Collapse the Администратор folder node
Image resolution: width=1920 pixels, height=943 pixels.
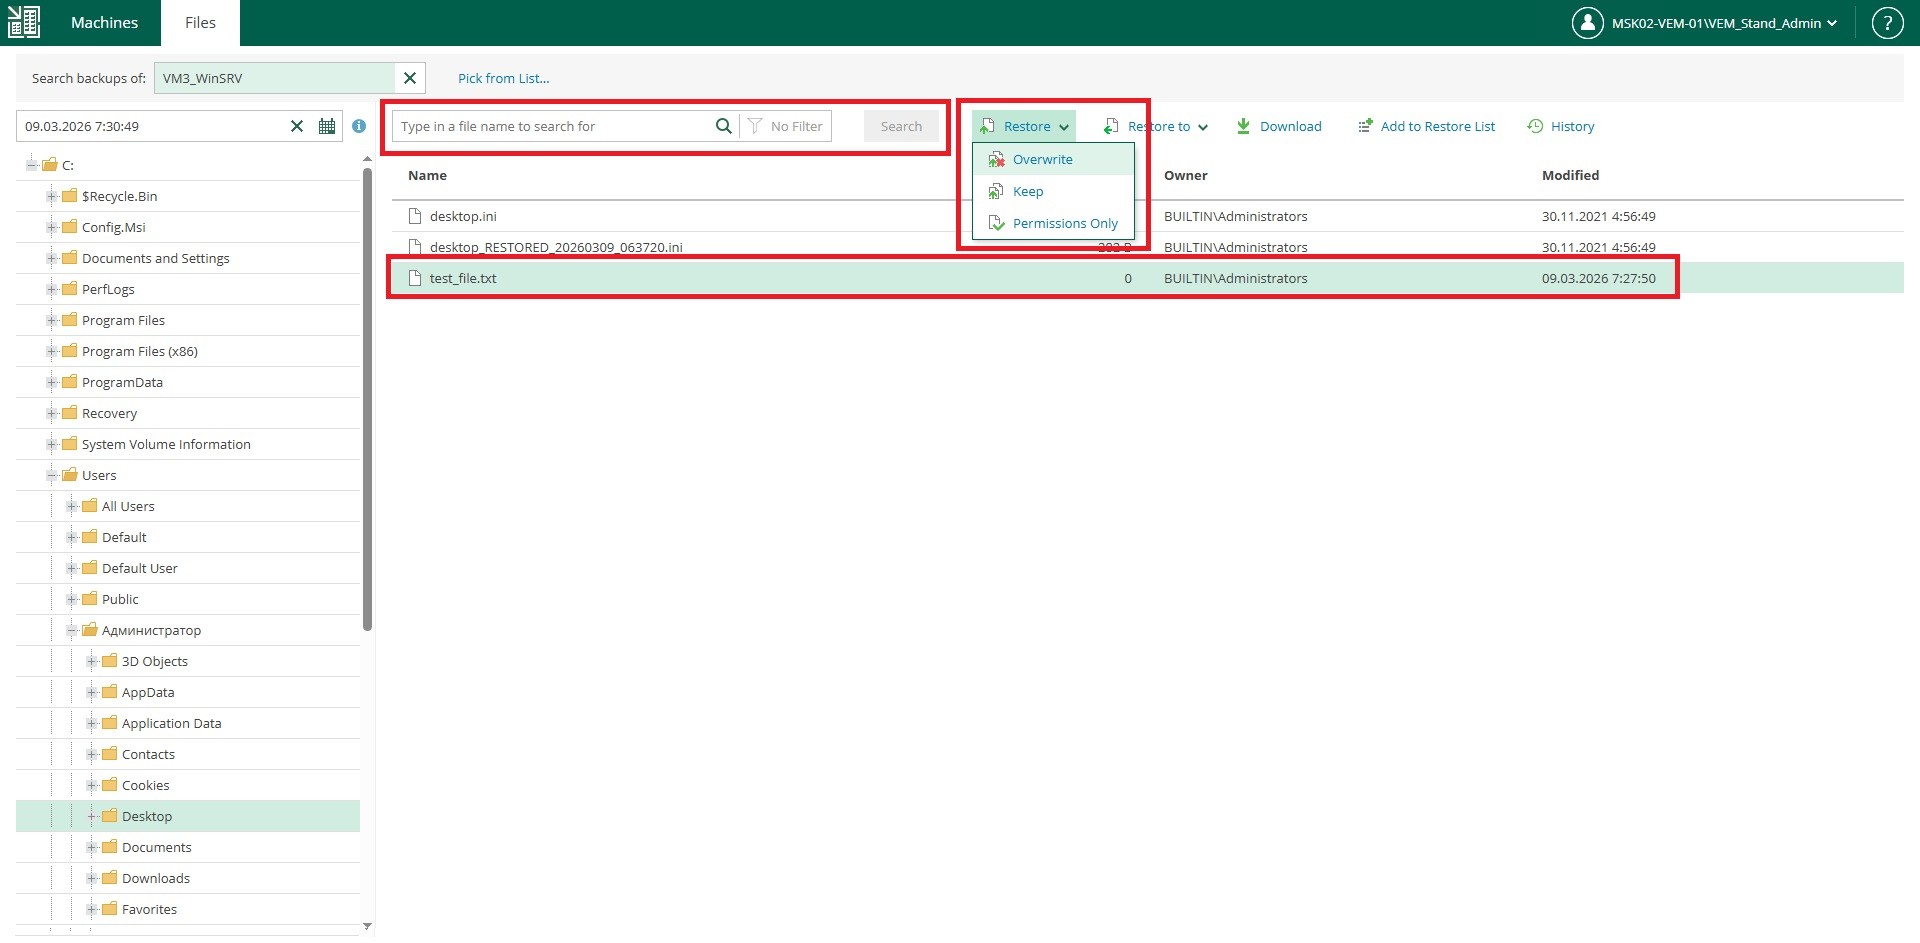click(71, 630)
